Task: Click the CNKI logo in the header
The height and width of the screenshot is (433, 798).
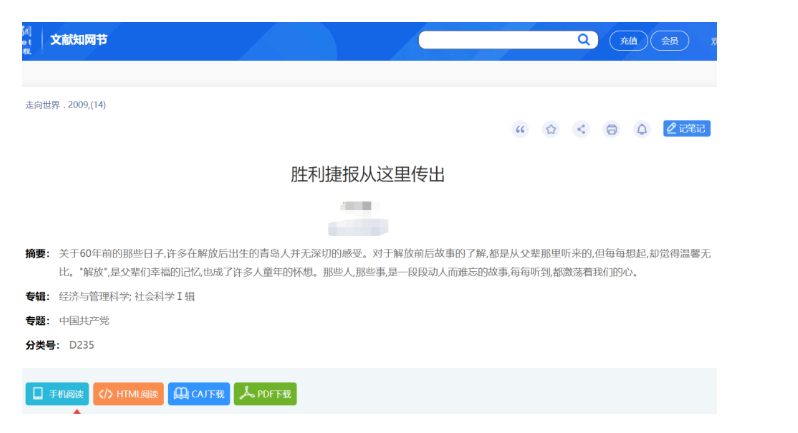Action: click(27, 41)
